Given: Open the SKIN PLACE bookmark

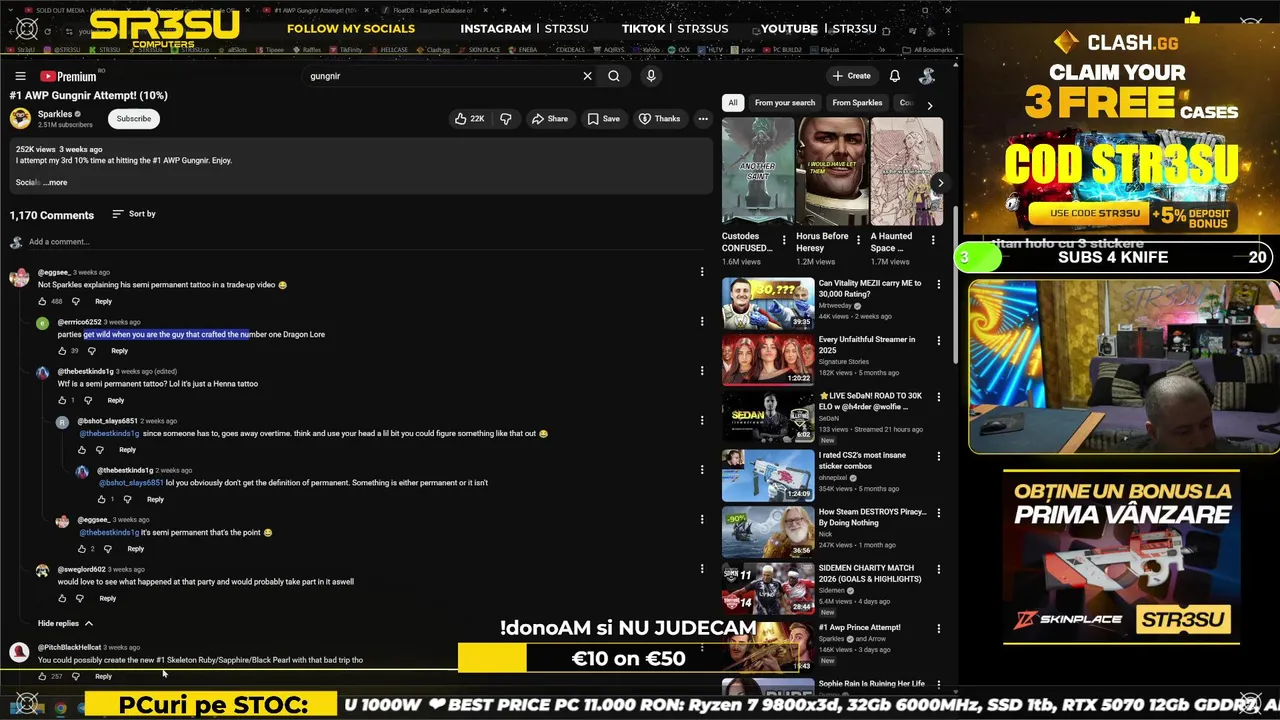Looking at the screenshot, I should point(480,49).
